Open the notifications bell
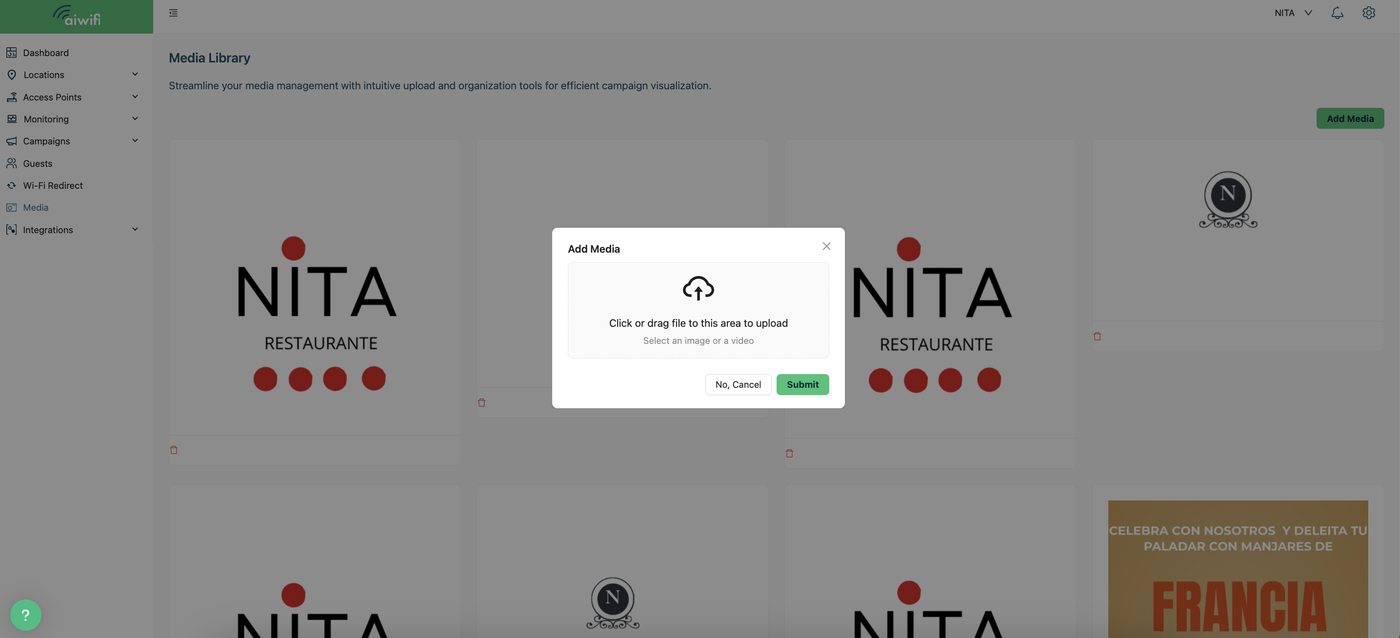Image resolution: width=1400 pixels, height=638 pixels. 1337,13
